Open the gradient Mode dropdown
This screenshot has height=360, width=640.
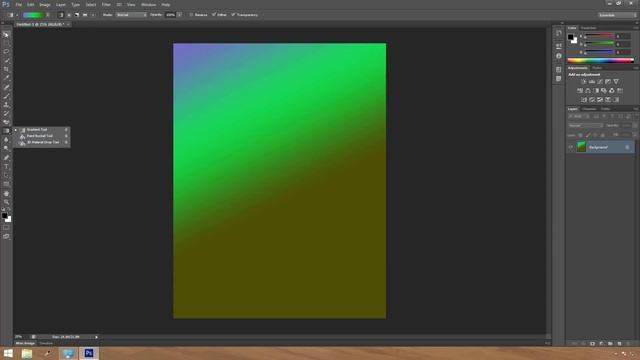tap(131, 15)
